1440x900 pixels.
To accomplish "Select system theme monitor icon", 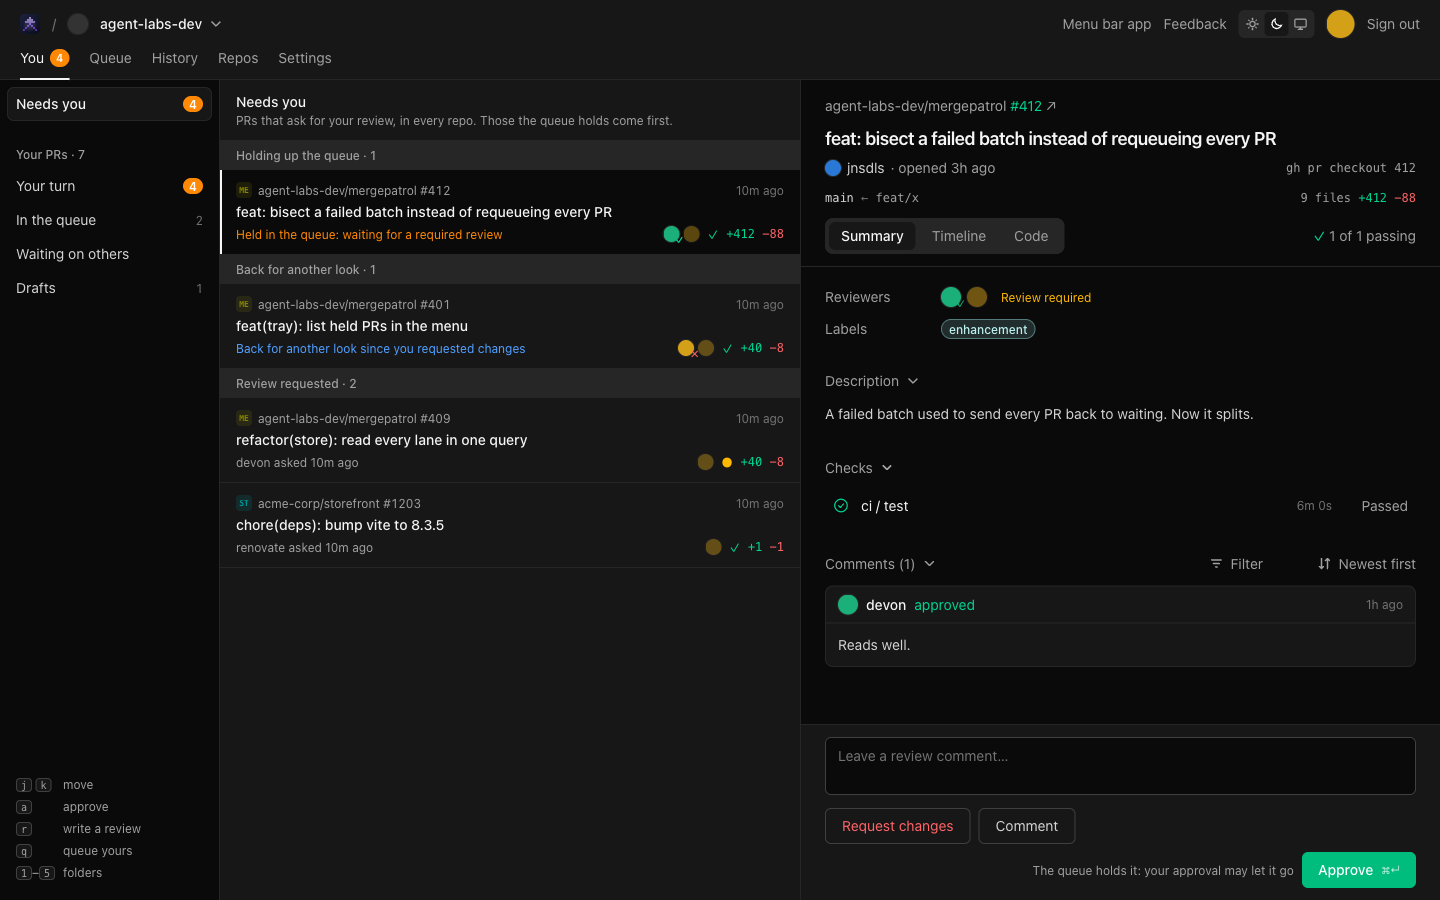I will [1300, 24].
